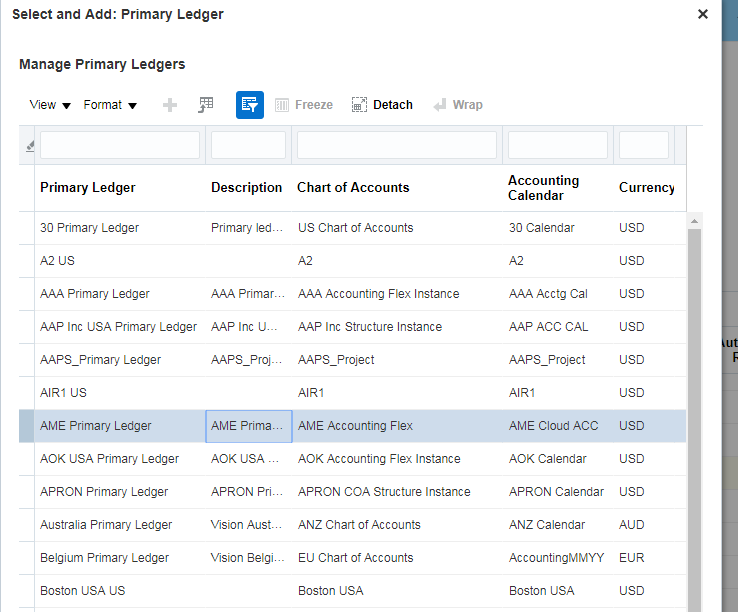The height and width of the screenshot is (612, 738).
Task: Select the Australia Primary Ledger row
Action: pos(106,525)
